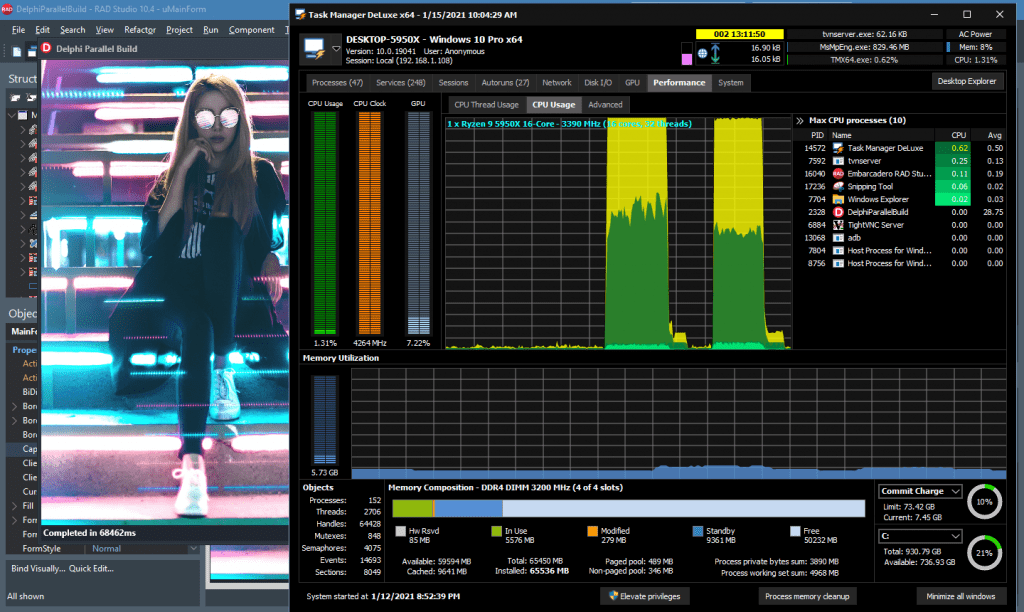The image size is (1024, 612).
Task: Open the Sessions tab
Action: tap(453, 83)
